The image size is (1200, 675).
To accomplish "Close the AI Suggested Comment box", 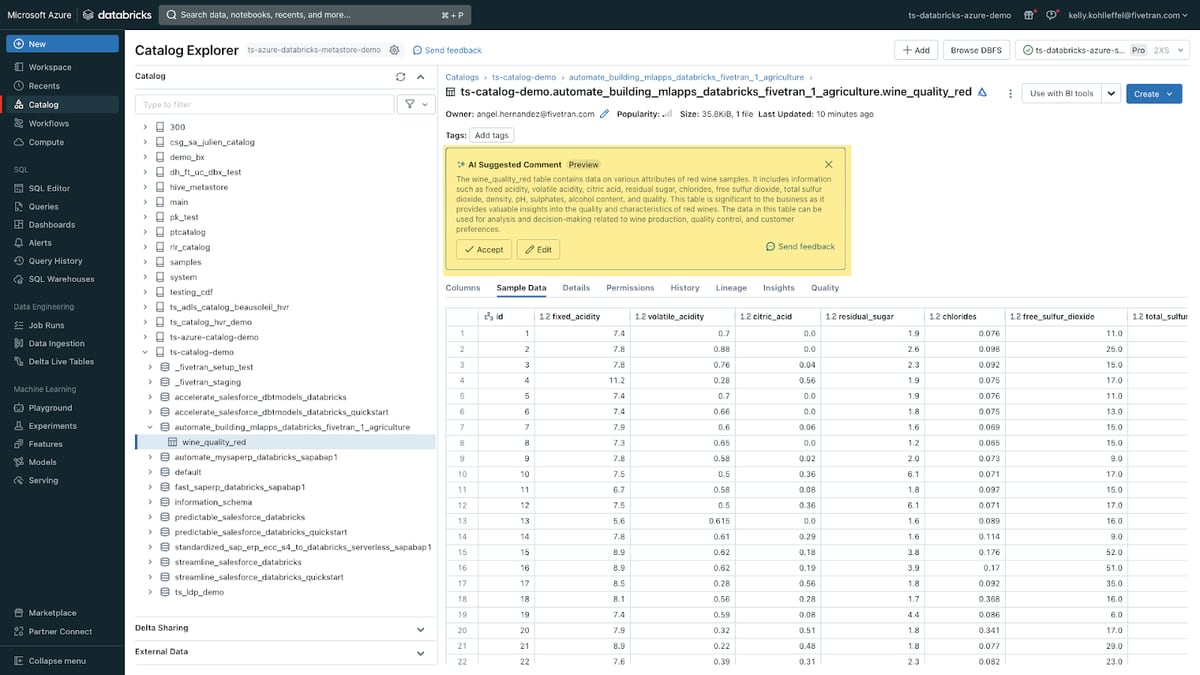I will coord(829,164).
